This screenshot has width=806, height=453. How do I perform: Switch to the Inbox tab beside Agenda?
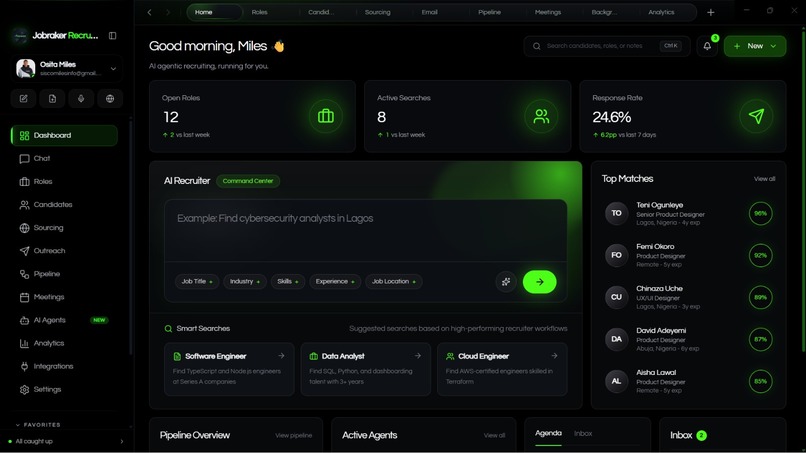[583, 433]
